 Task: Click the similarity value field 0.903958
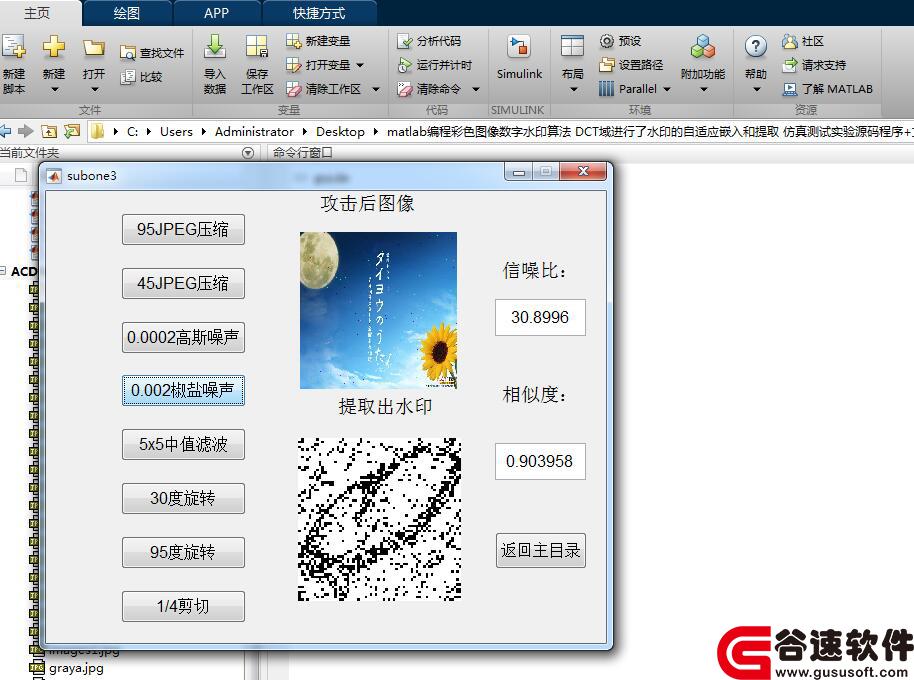click(x=540, y=461)
